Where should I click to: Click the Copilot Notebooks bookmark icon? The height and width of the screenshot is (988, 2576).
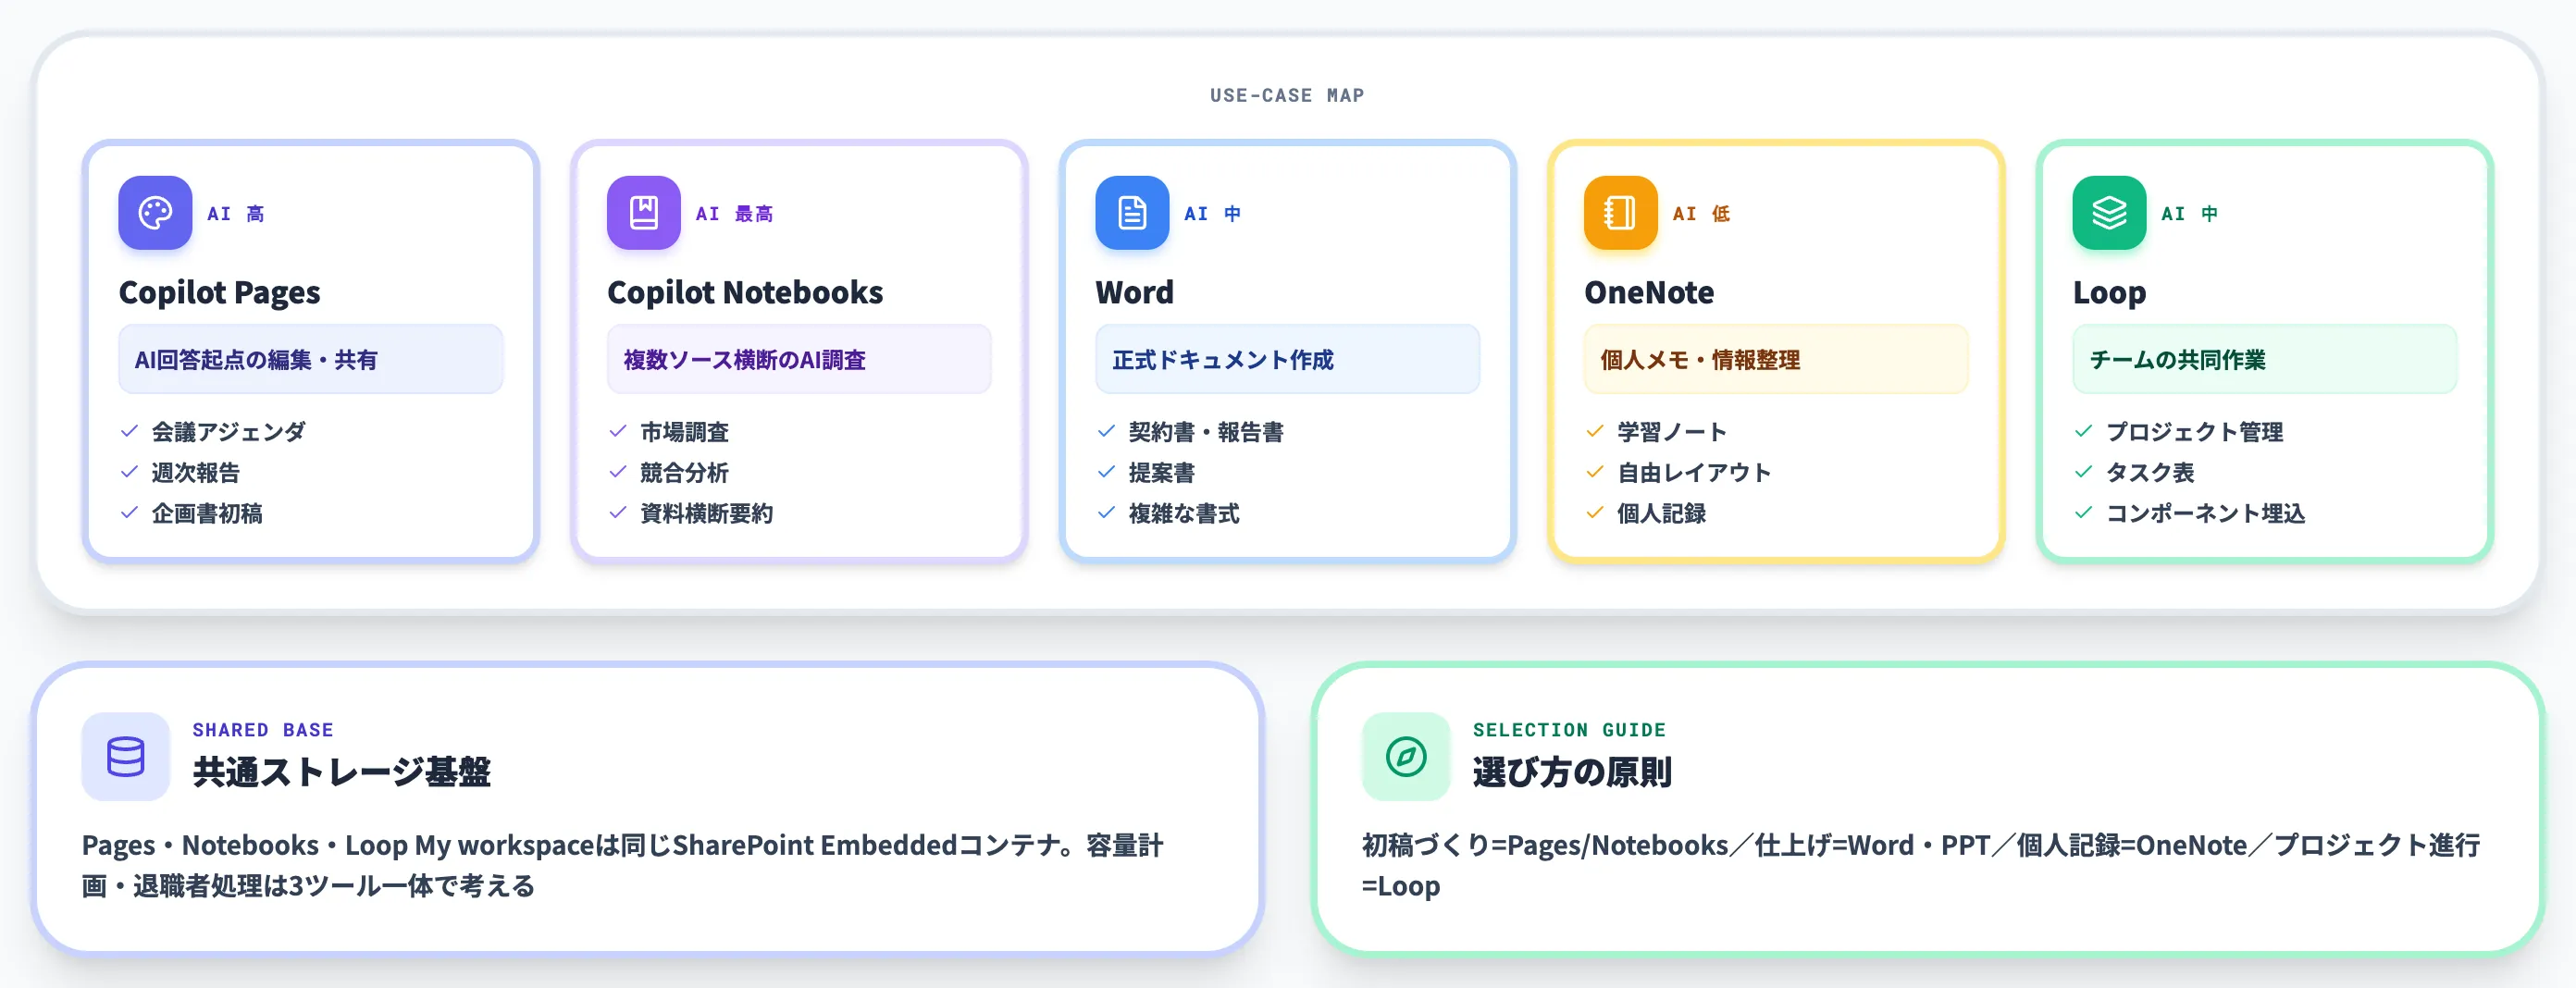(643, 213)
